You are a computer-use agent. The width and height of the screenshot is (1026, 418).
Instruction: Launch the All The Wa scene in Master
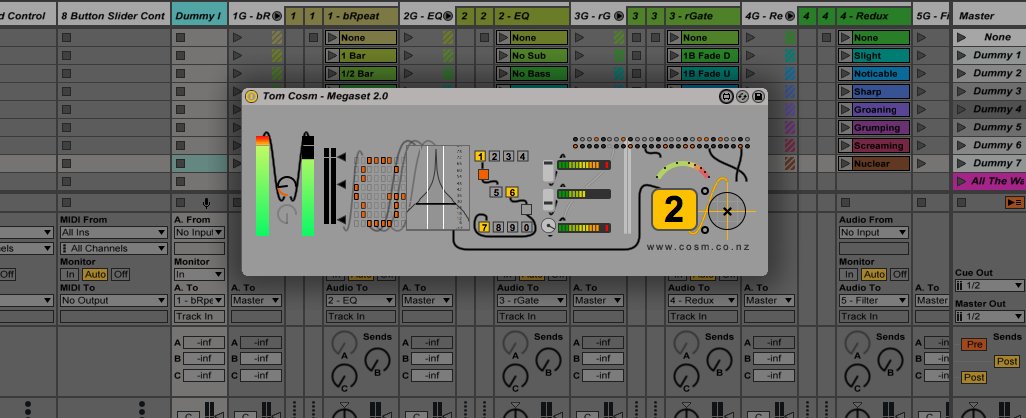pyautogui.click(x=961, y=181)
